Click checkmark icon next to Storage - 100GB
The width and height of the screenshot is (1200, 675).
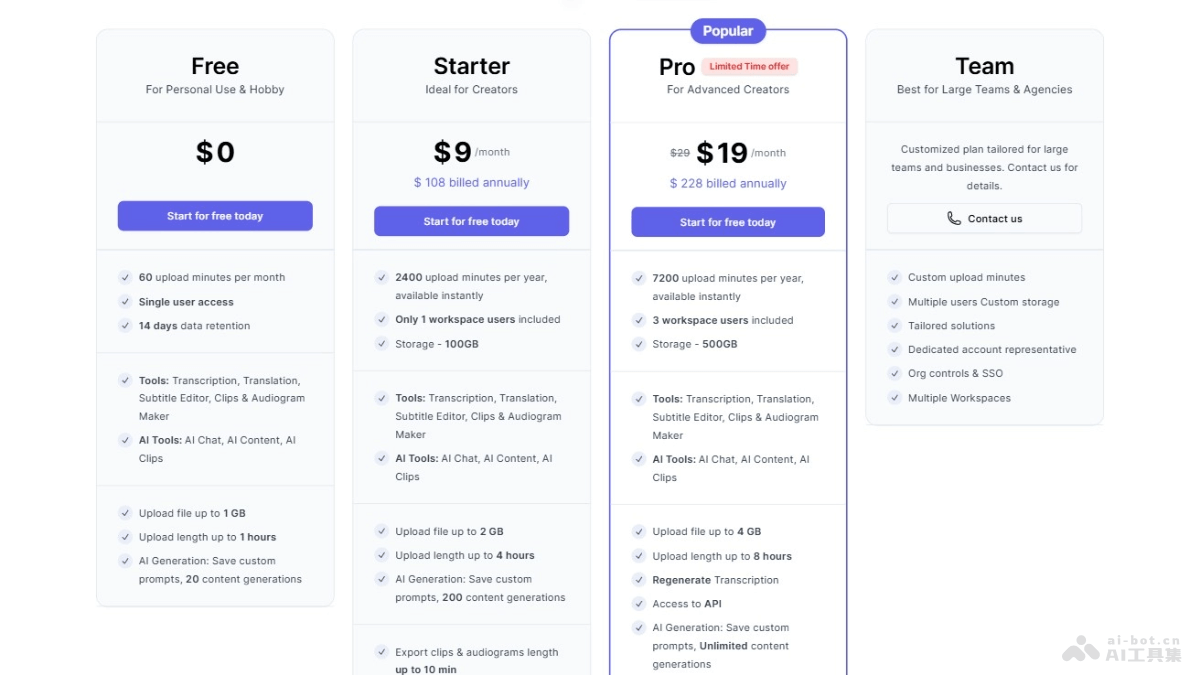[x=382, y=344]
